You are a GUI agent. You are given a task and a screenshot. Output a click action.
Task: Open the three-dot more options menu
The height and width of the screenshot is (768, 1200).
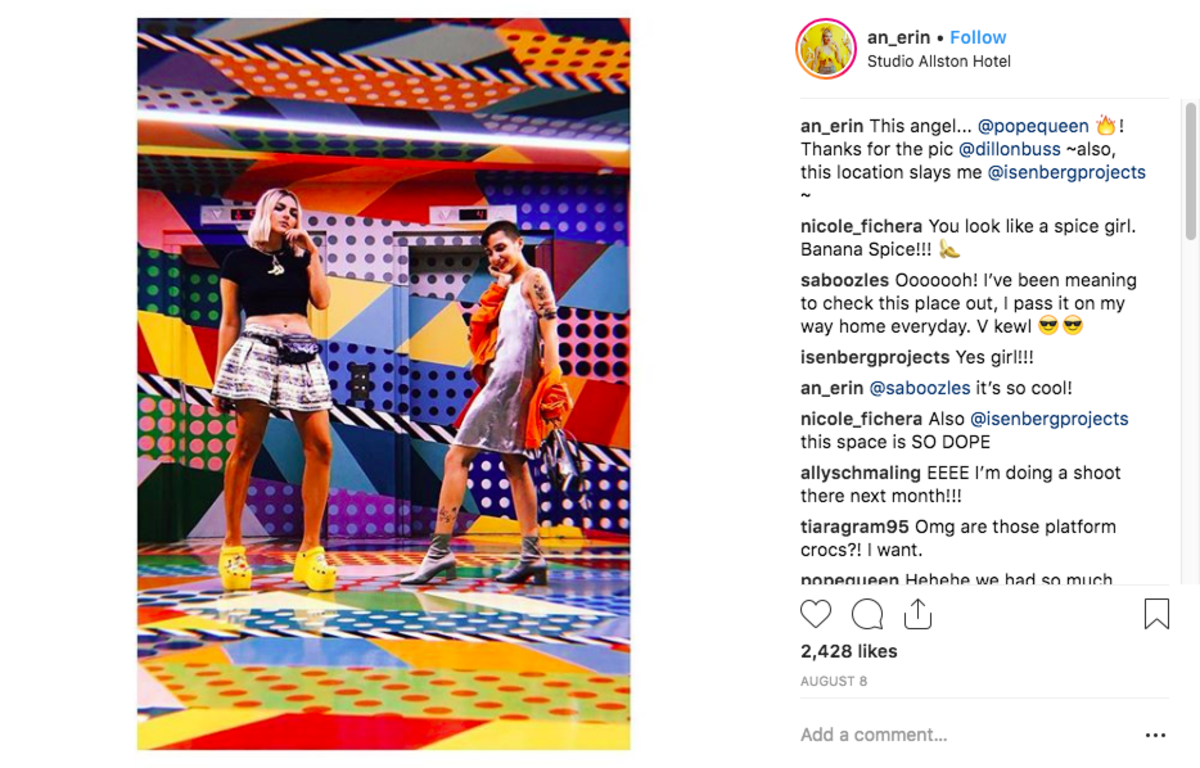(1155, 735)
